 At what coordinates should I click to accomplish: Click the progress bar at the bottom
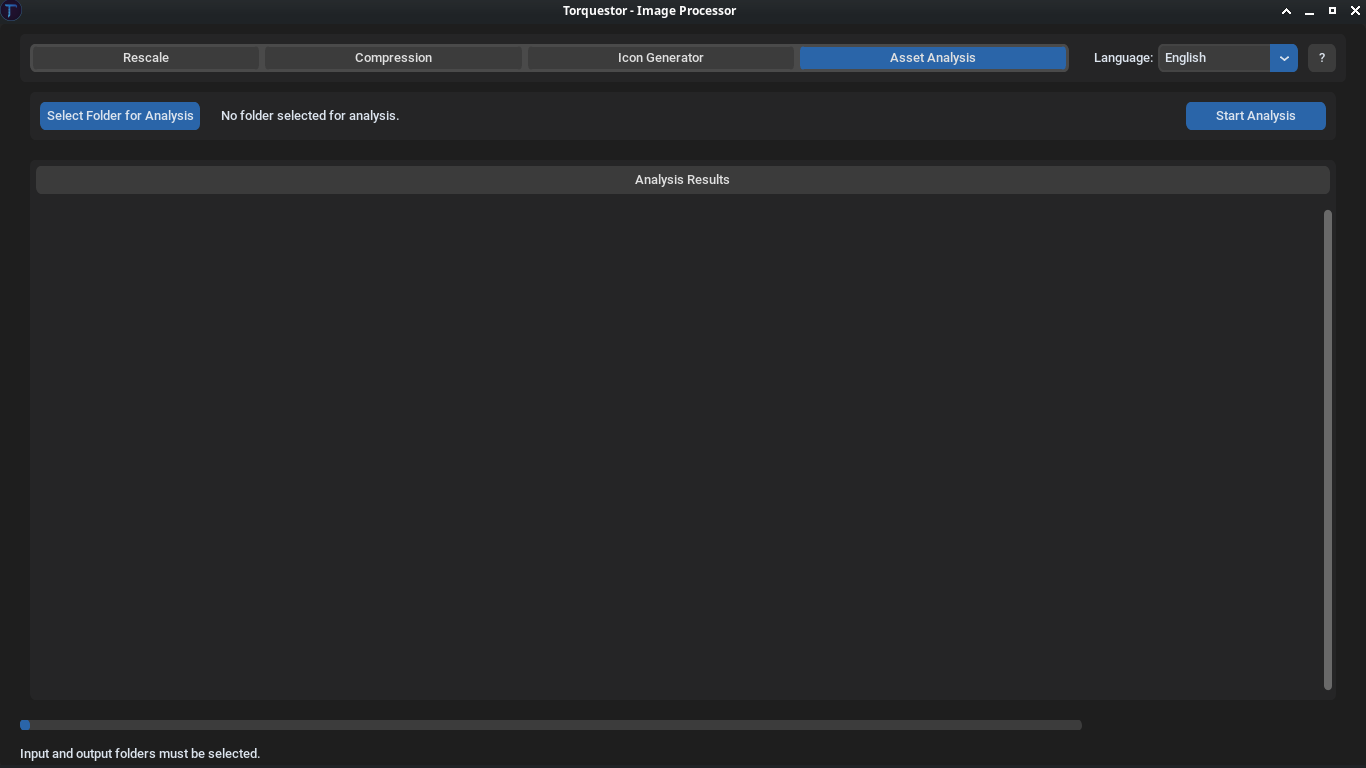[550, 725]
